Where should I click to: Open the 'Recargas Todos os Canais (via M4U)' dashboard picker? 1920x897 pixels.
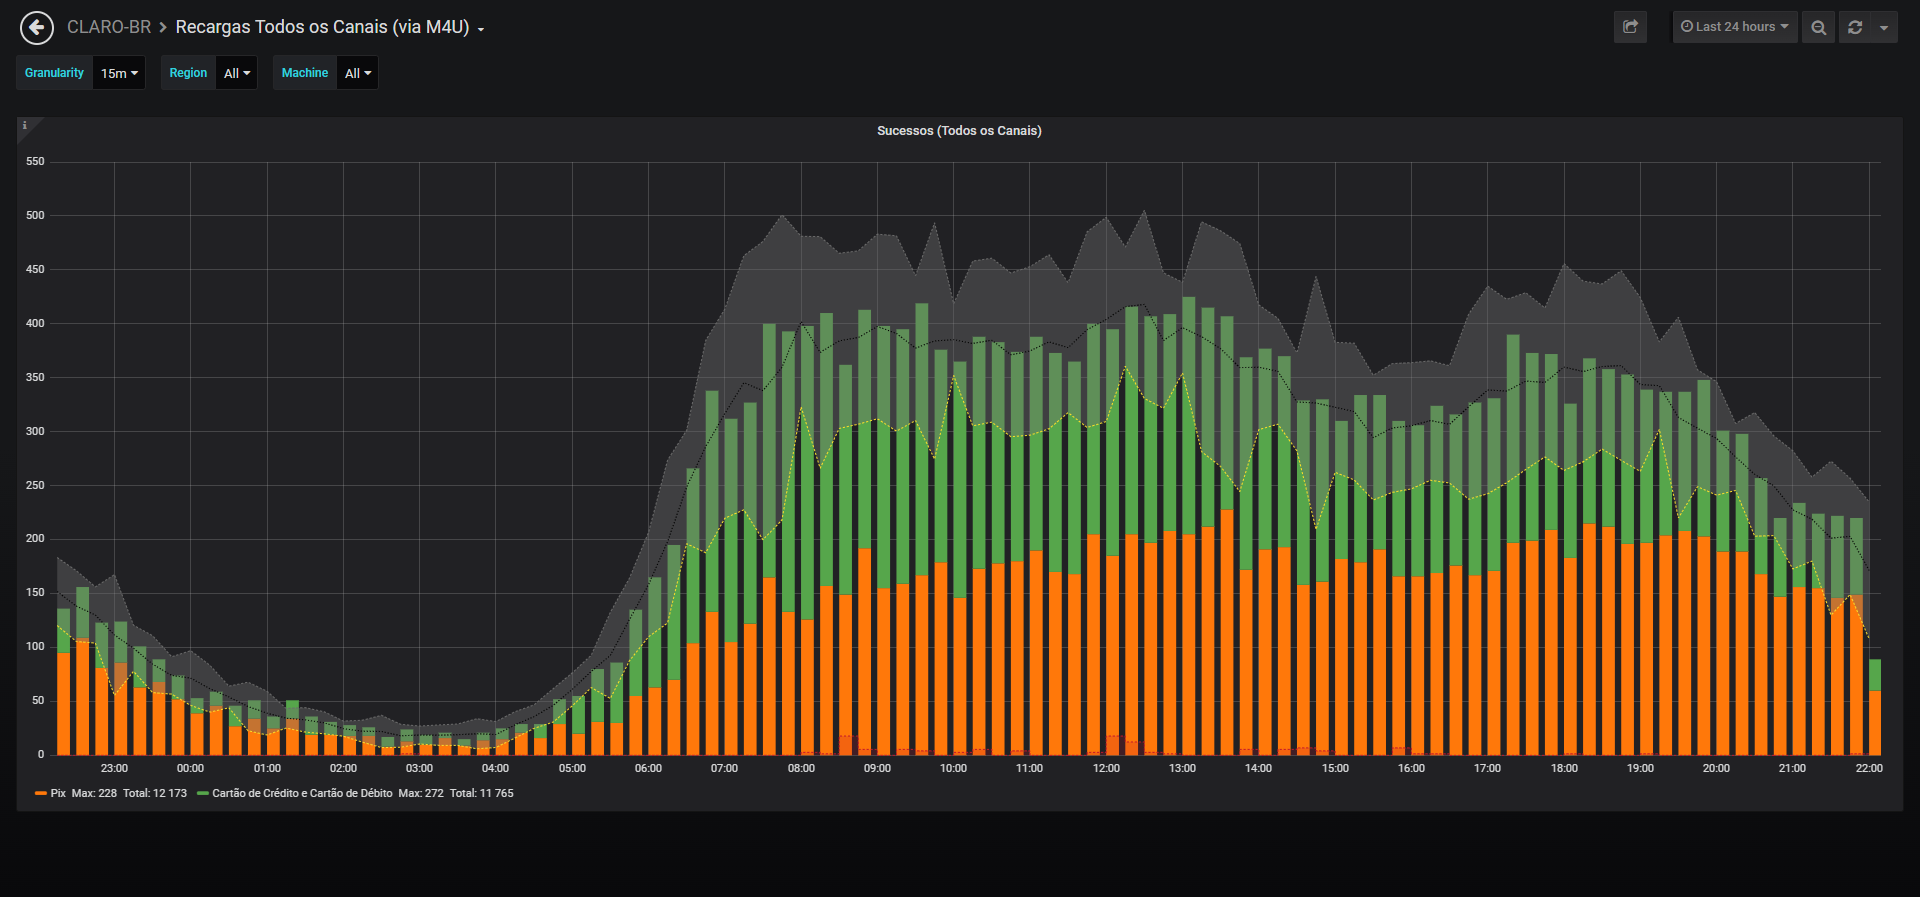(x=330, y=27)
